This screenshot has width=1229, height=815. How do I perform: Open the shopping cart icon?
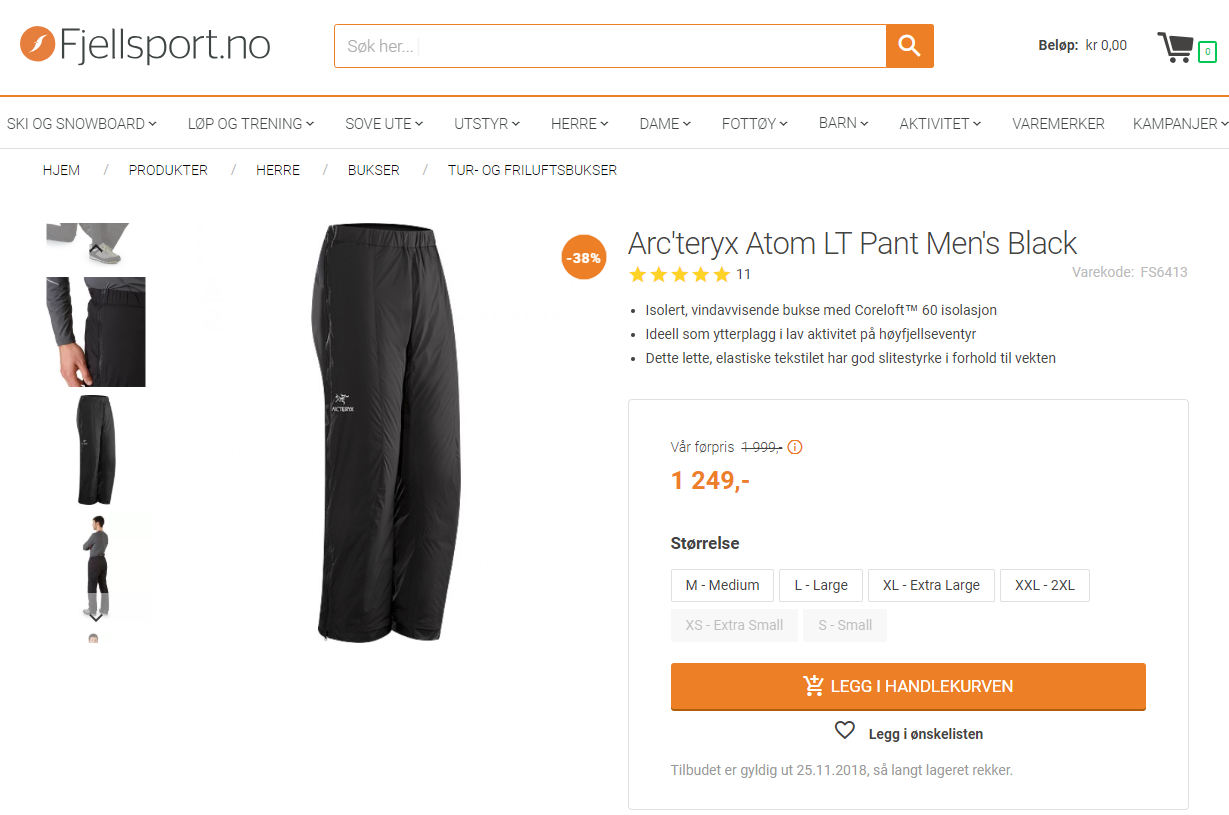pos(1177,47)
